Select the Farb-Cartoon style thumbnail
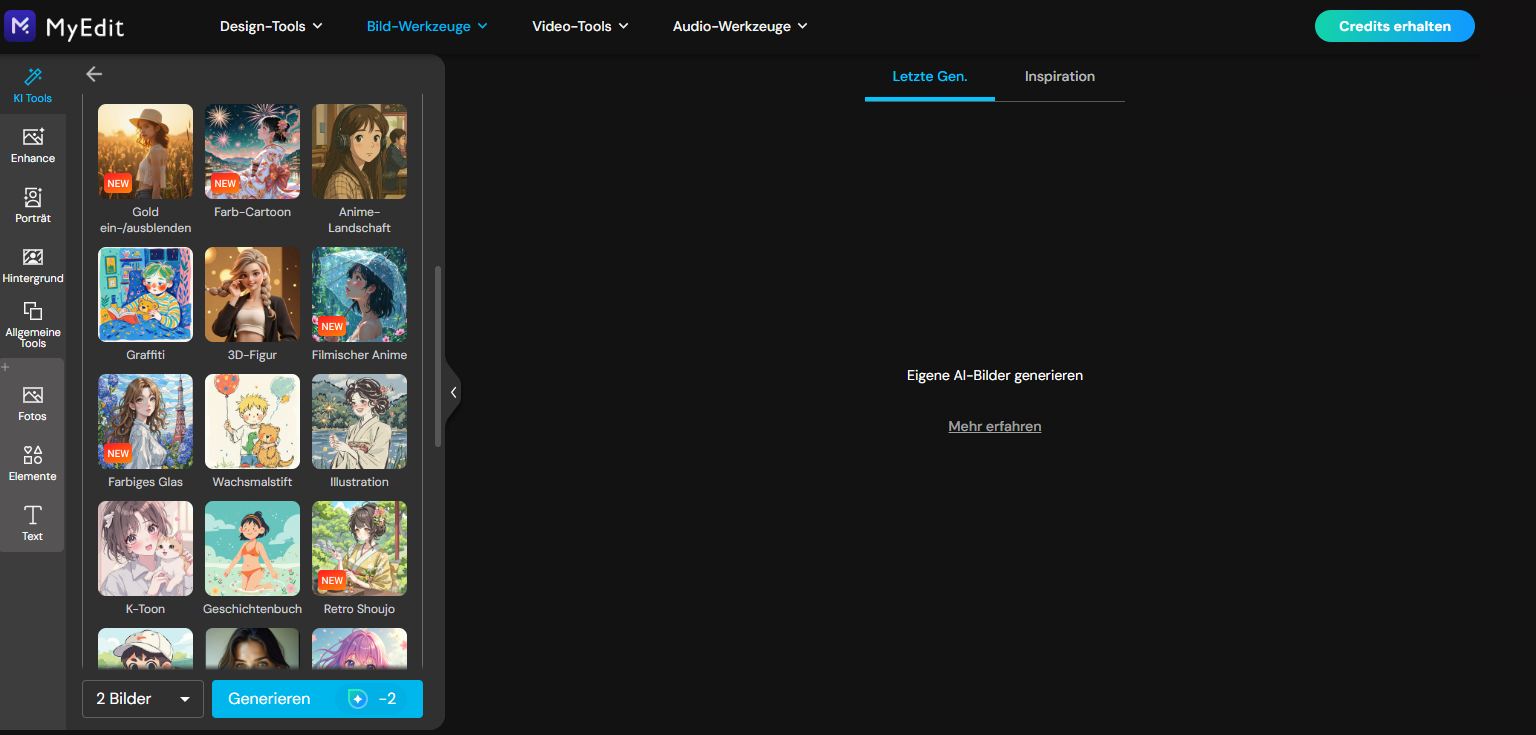 (x=252, y=152)
